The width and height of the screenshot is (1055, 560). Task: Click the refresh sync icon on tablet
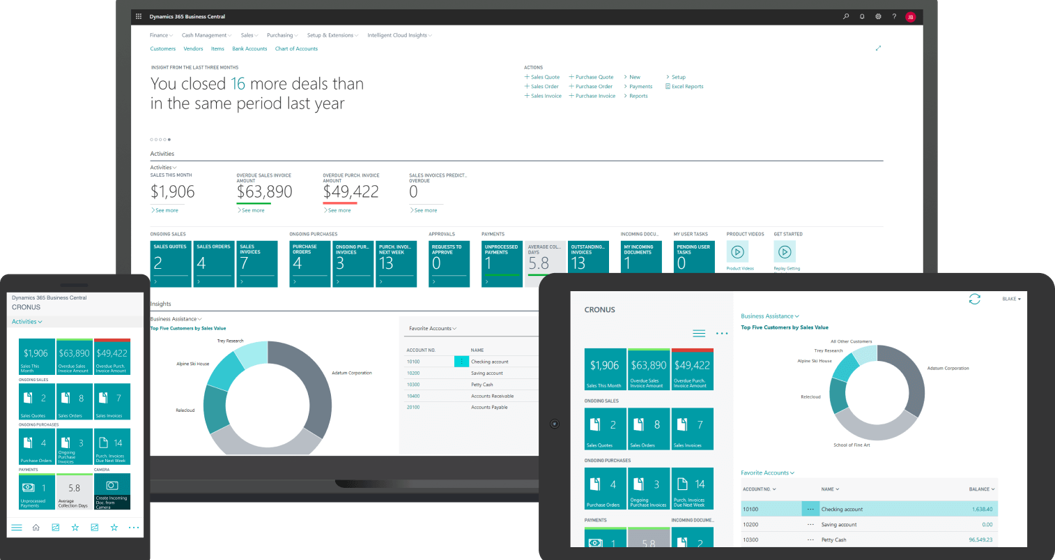pyautogui.click(x=974, y=299)
